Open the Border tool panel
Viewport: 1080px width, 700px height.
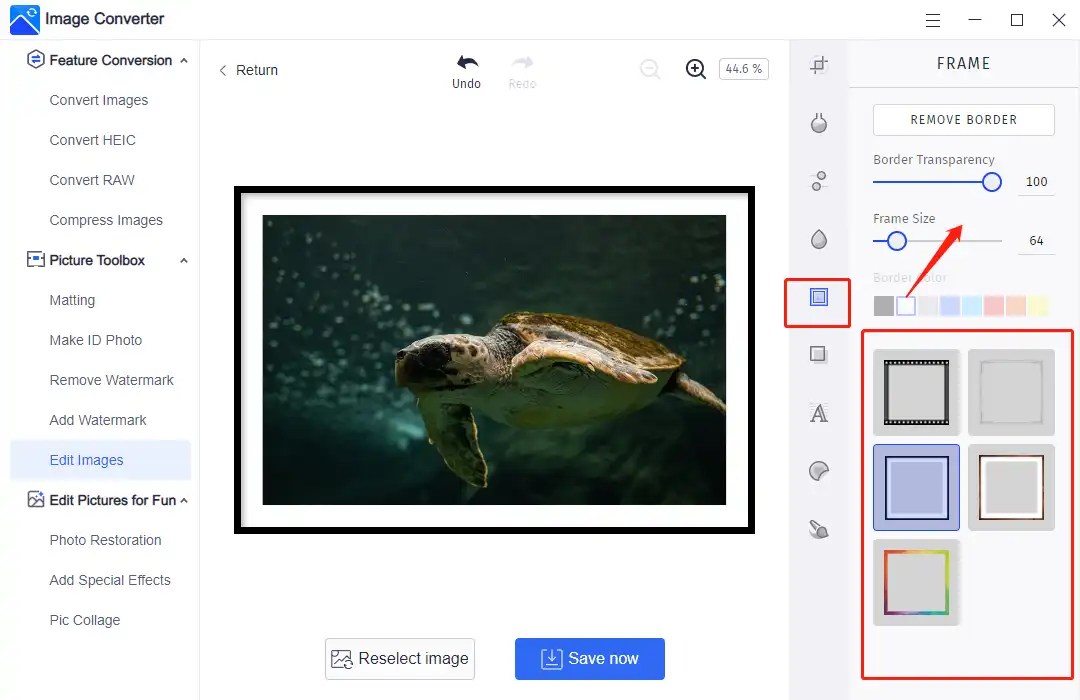coord(818,354)
